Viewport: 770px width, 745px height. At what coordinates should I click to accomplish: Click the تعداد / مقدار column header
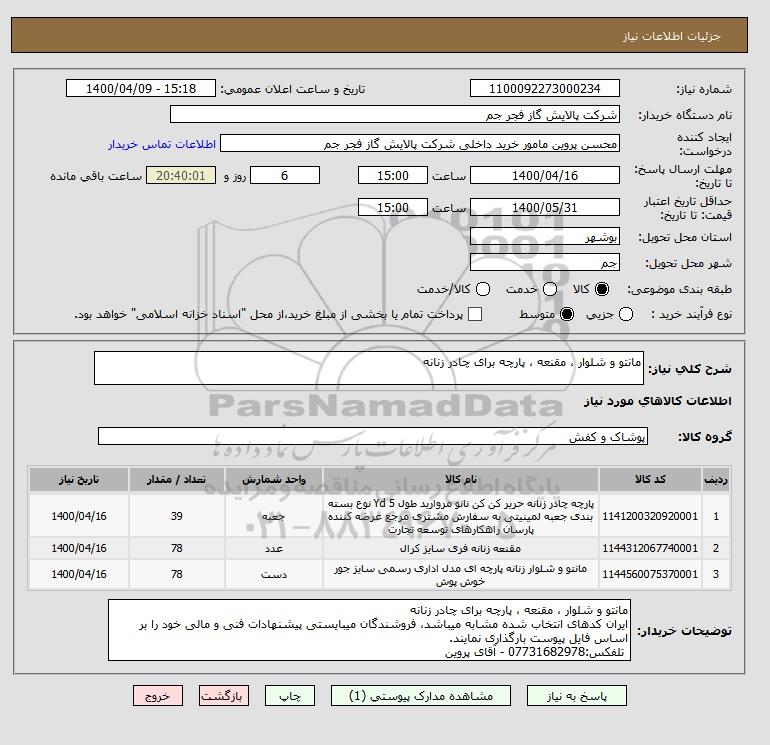point(177,479)
